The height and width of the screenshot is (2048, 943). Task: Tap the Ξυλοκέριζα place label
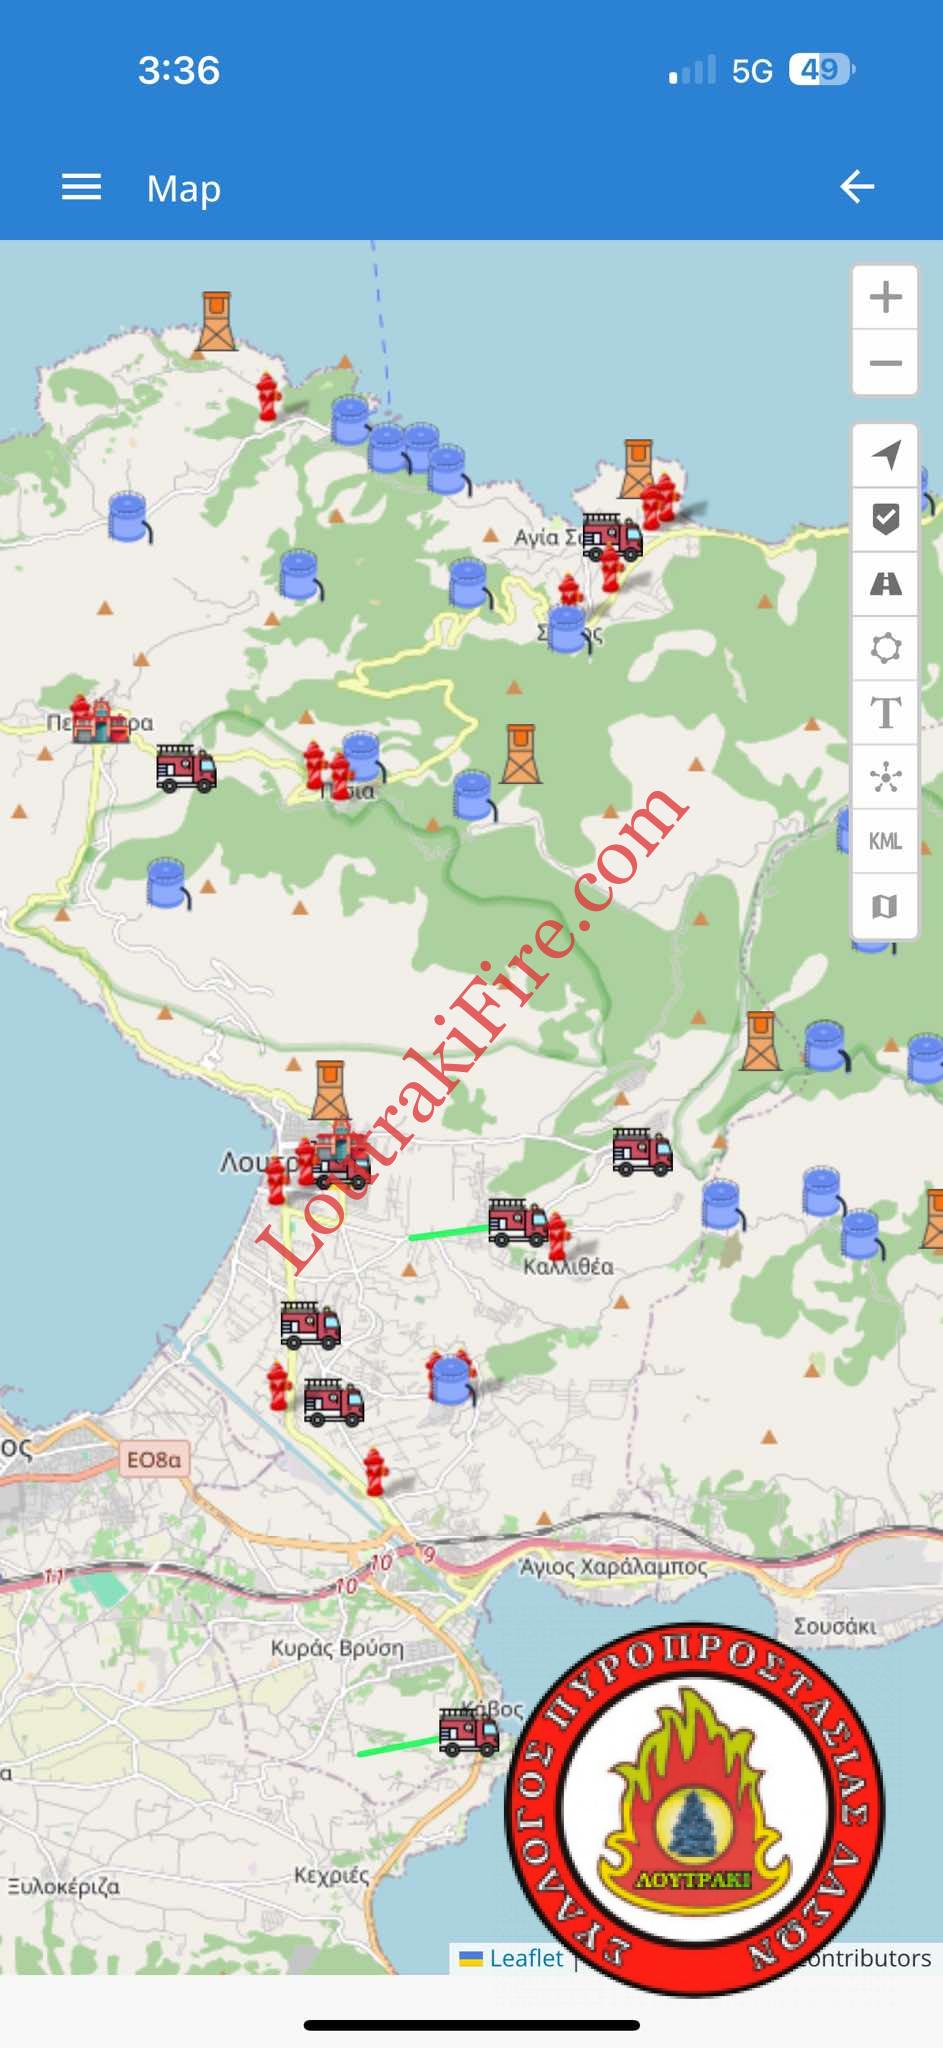point(64,1887)
